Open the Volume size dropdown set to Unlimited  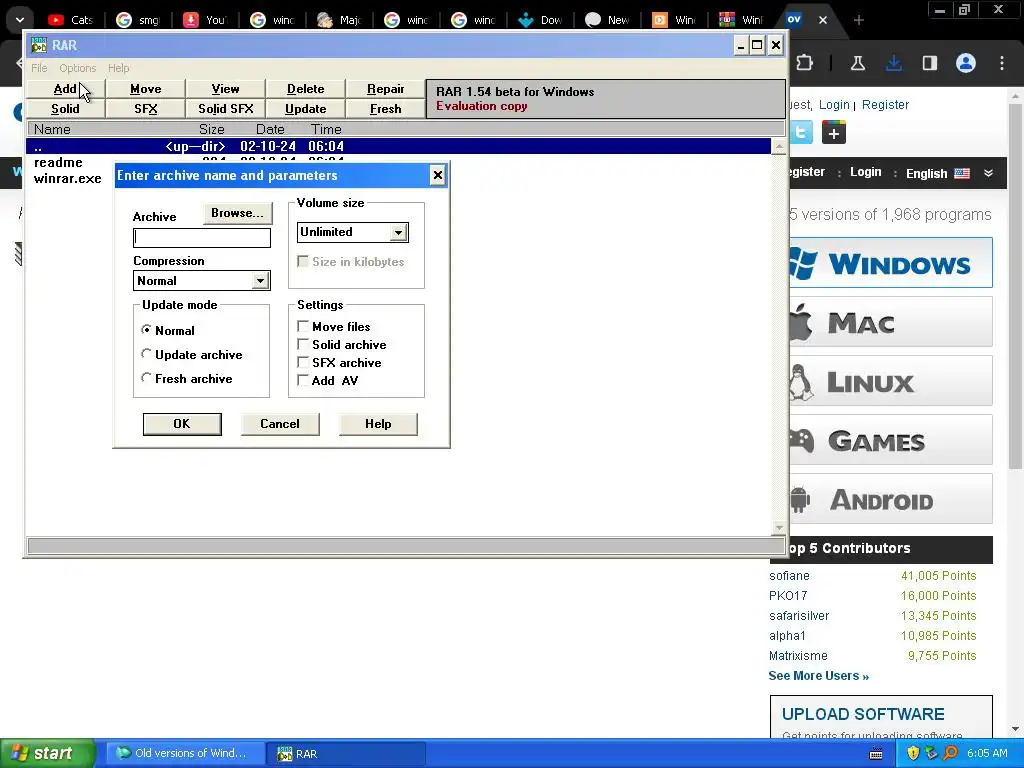(353, 232)
